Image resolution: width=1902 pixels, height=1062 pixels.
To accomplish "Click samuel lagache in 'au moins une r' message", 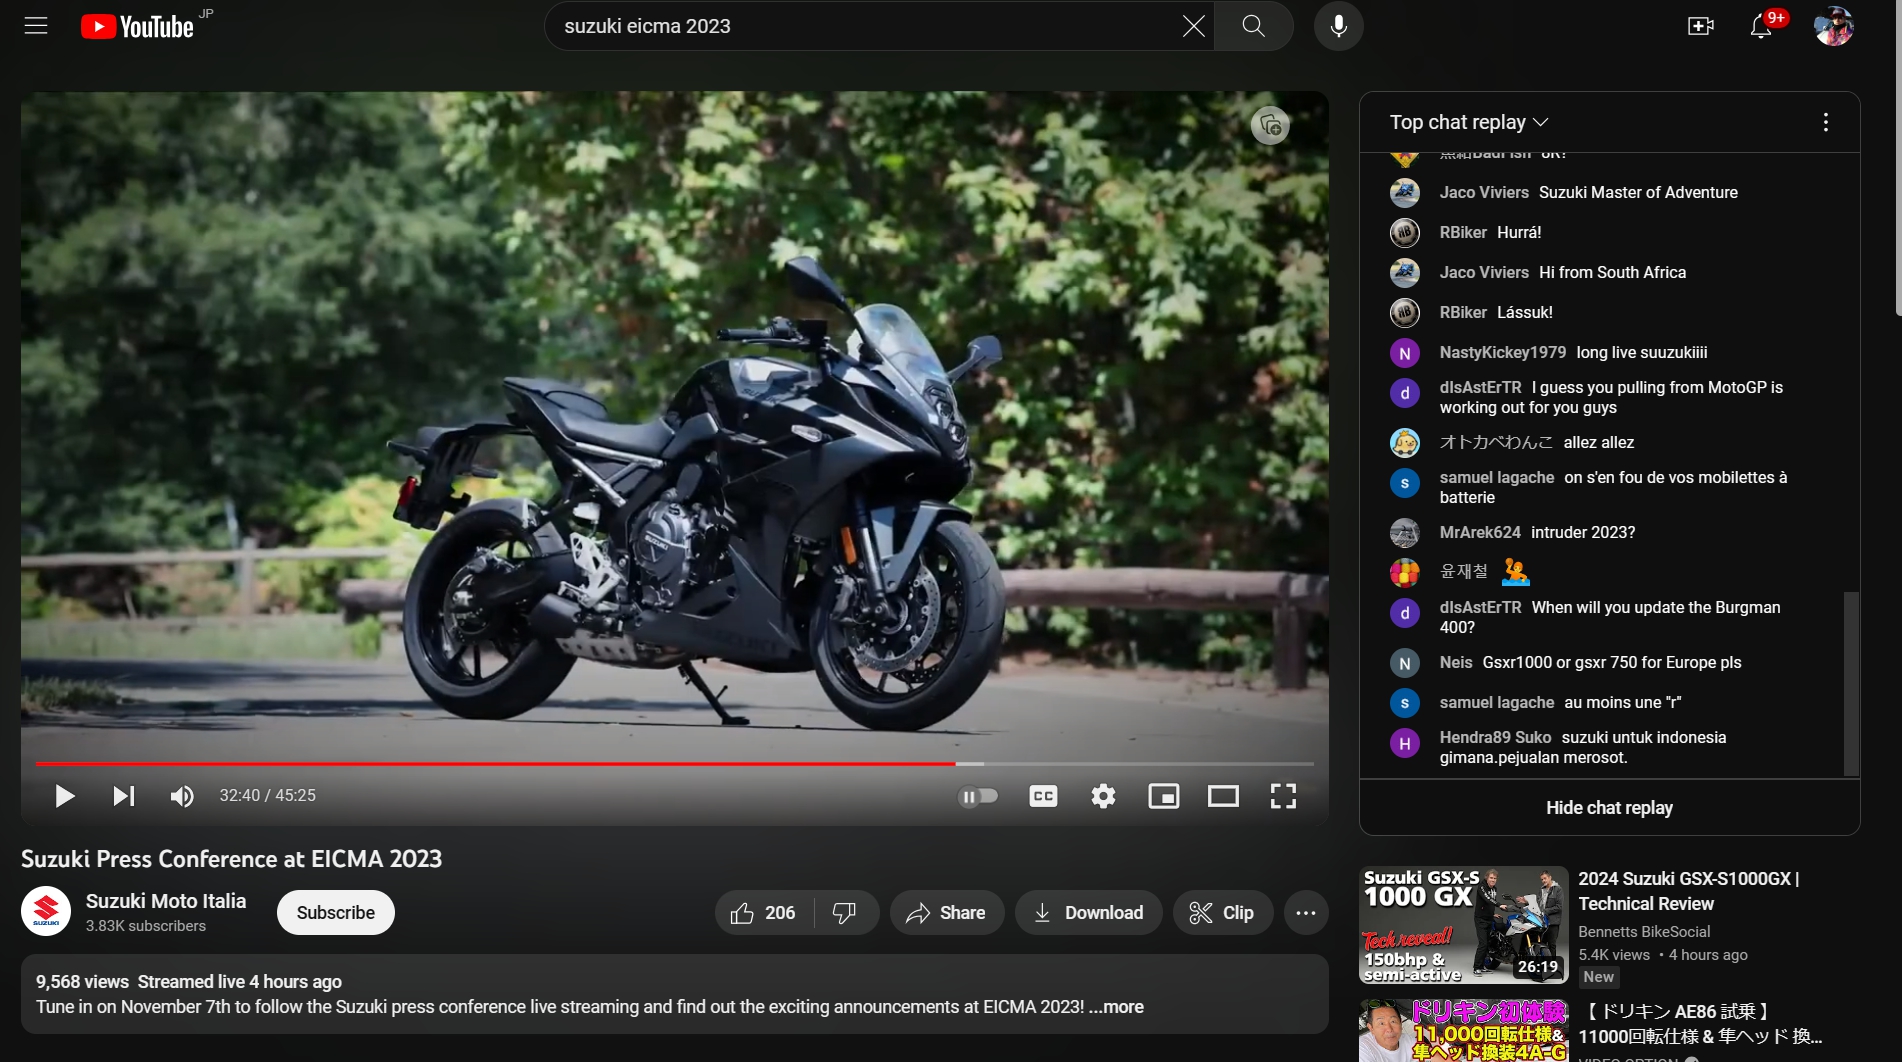I will [x=1497, y=702].
